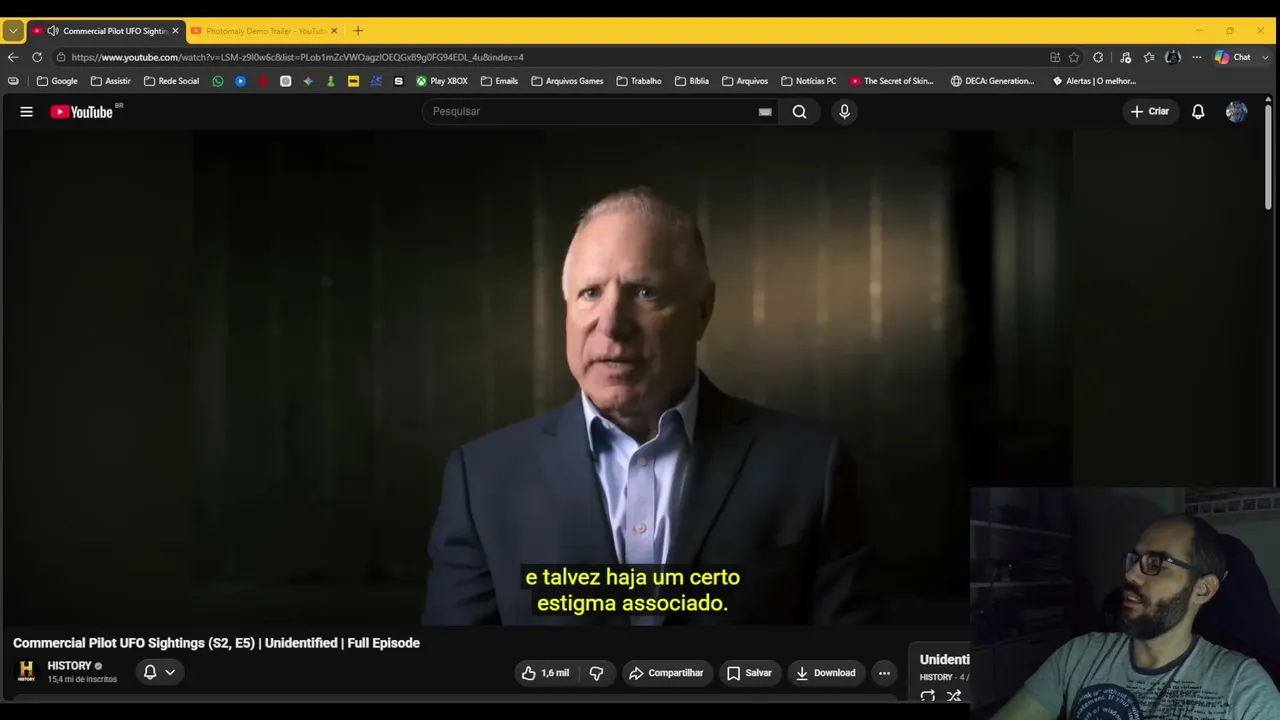Open the browser profile avatar

[x=1173, y=57]
